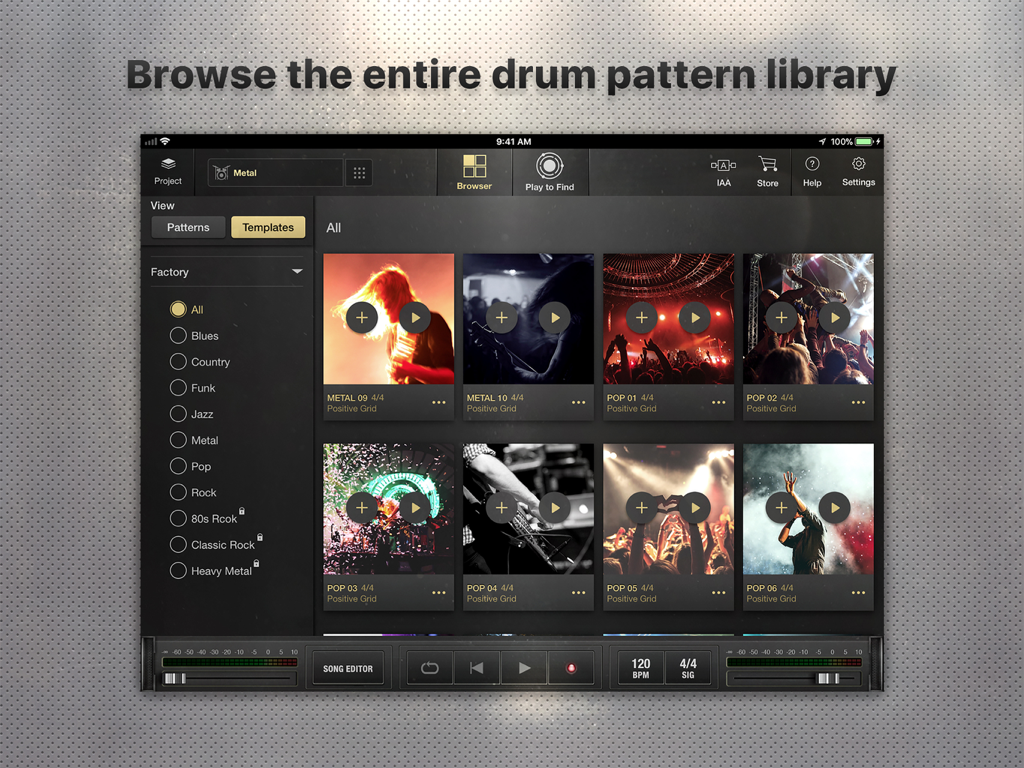Click the drum kit icon beside Metal
This screenshot has width=1024, height=768.
coord(221,172)
